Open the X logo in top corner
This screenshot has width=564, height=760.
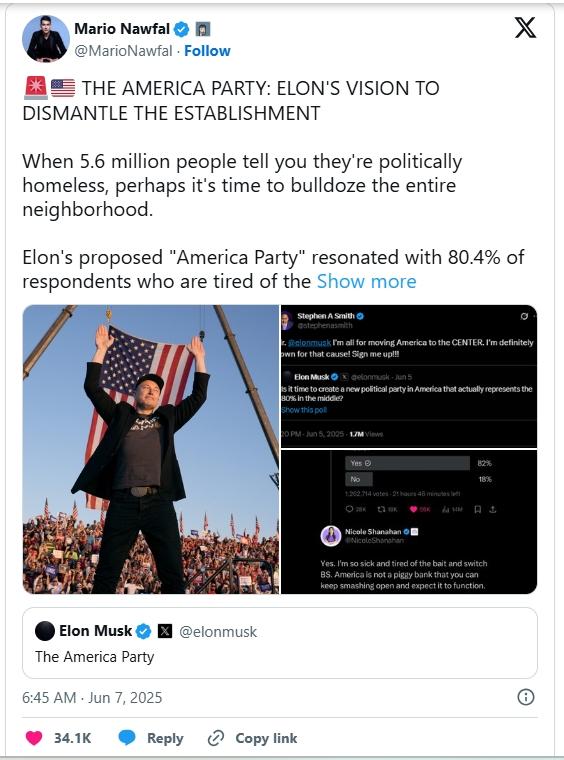[x=525, y=27]
